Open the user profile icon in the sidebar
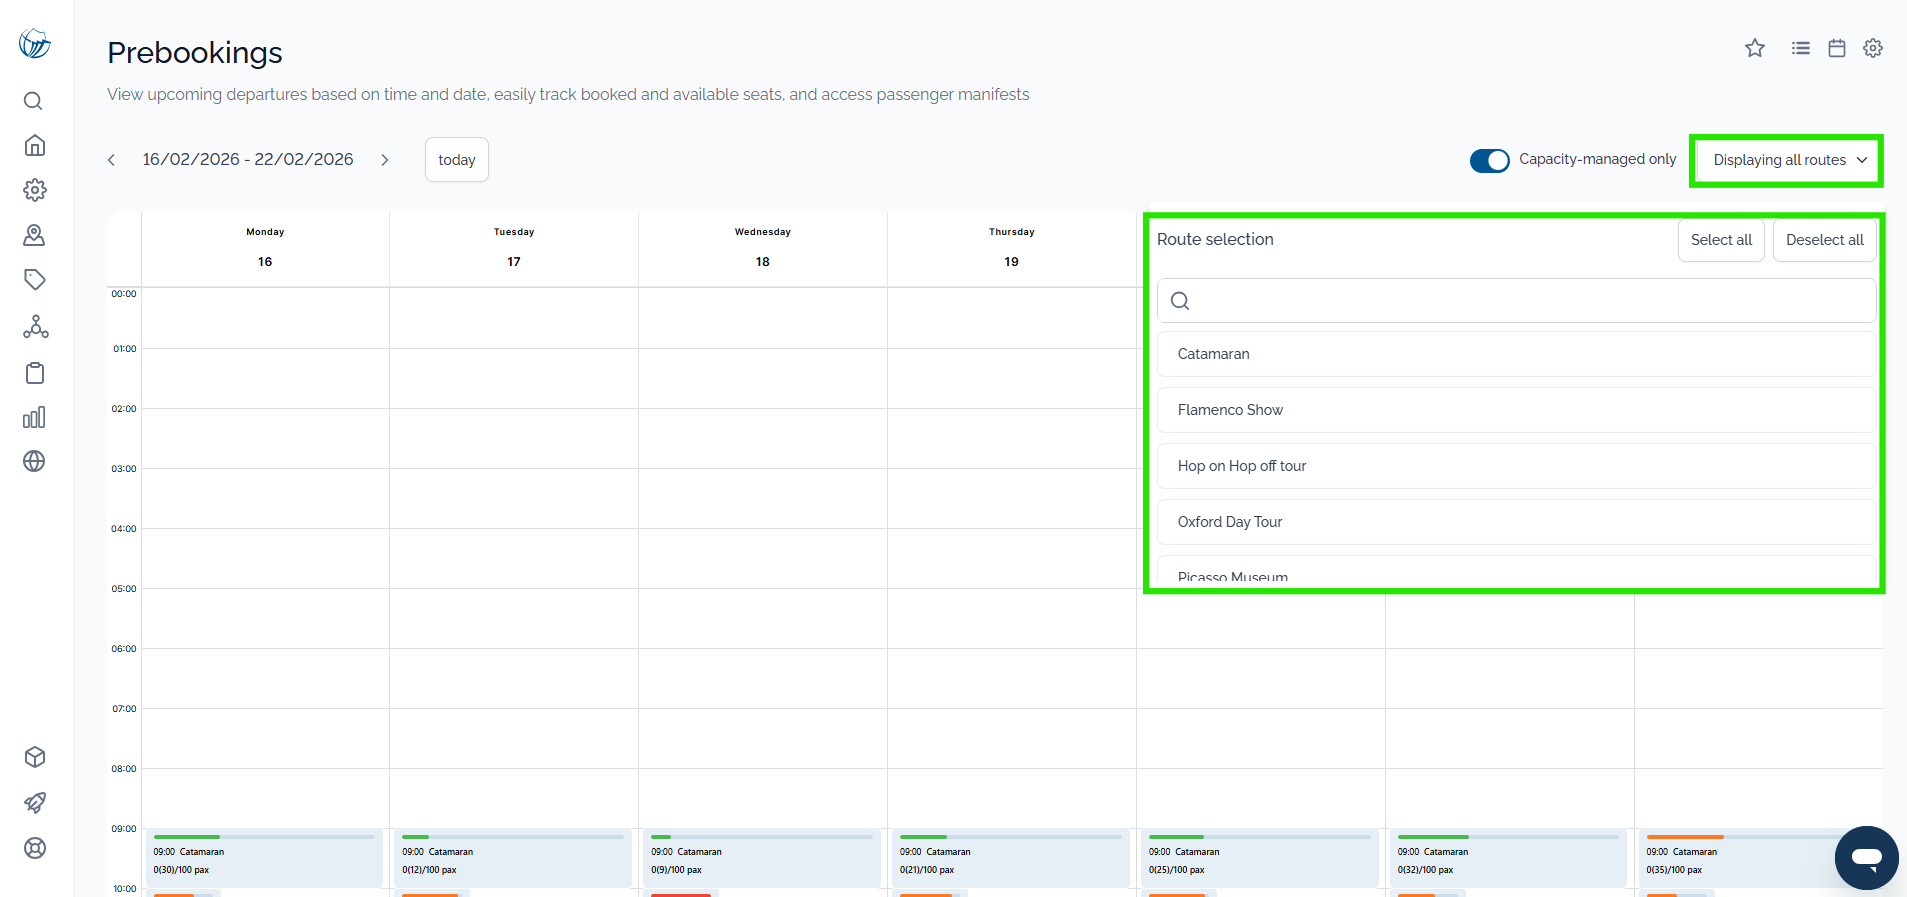1907x897 pixels. (x=34, y=235)
